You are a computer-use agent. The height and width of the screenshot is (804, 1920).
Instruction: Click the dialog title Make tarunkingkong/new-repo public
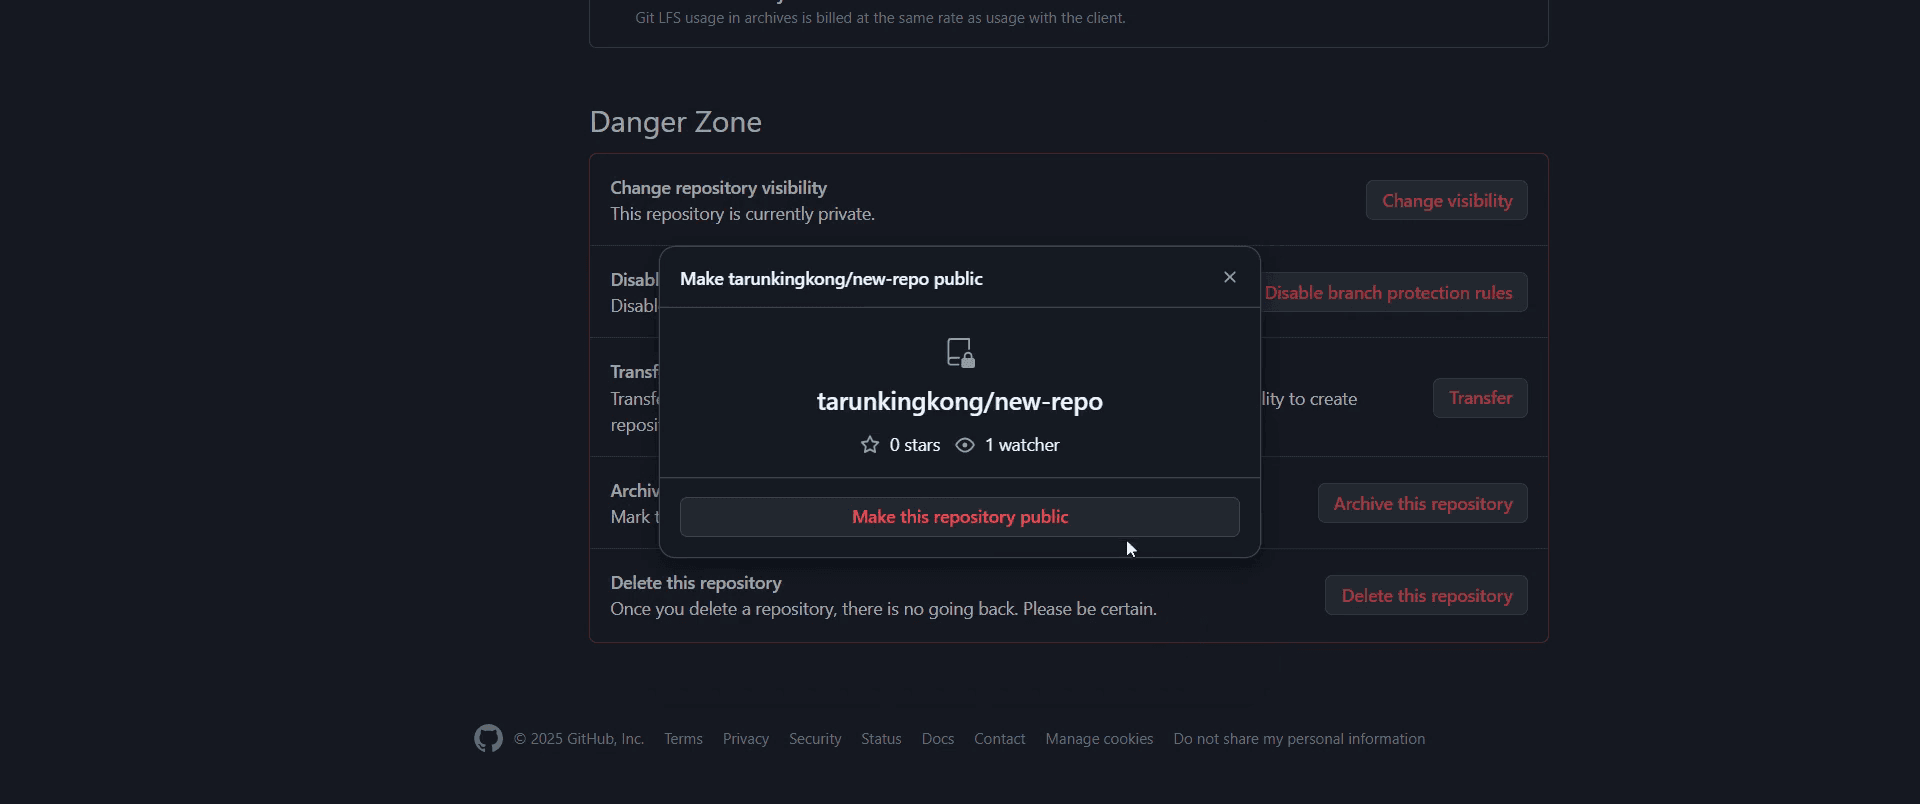831,279
